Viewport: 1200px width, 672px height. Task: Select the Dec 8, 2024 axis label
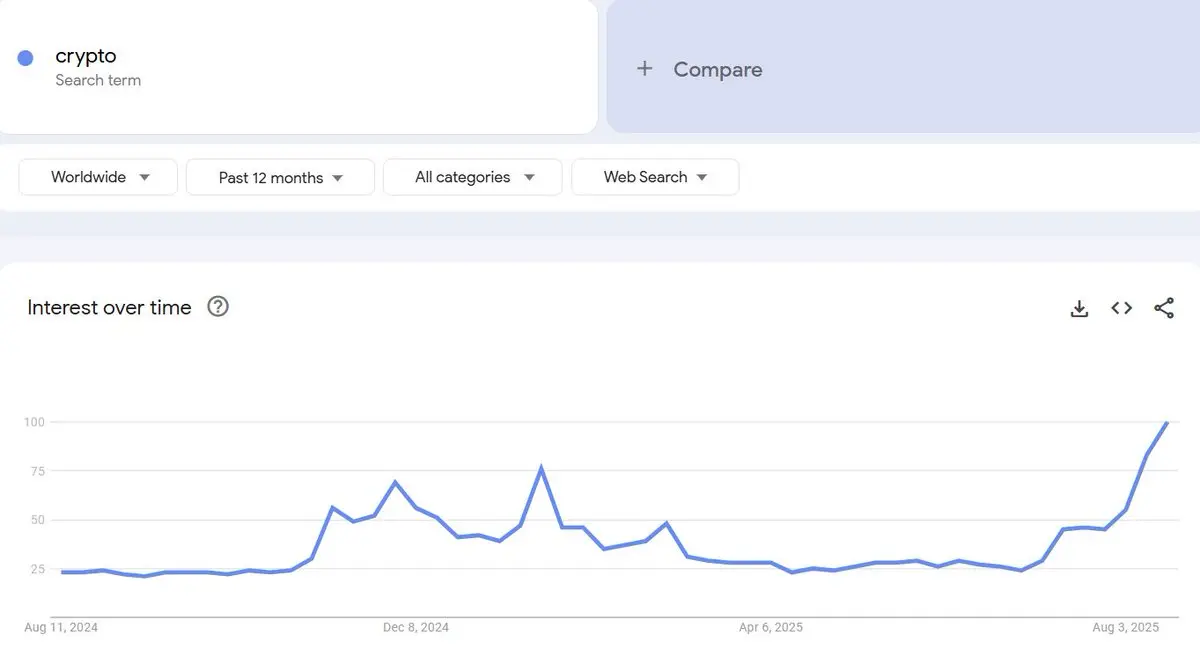pos(416,628)
